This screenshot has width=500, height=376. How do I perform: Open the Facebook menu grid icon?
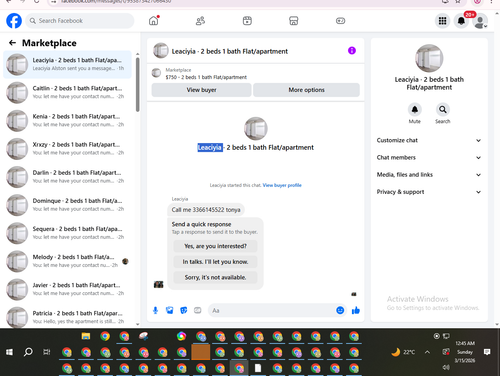[x=442, y=21]
